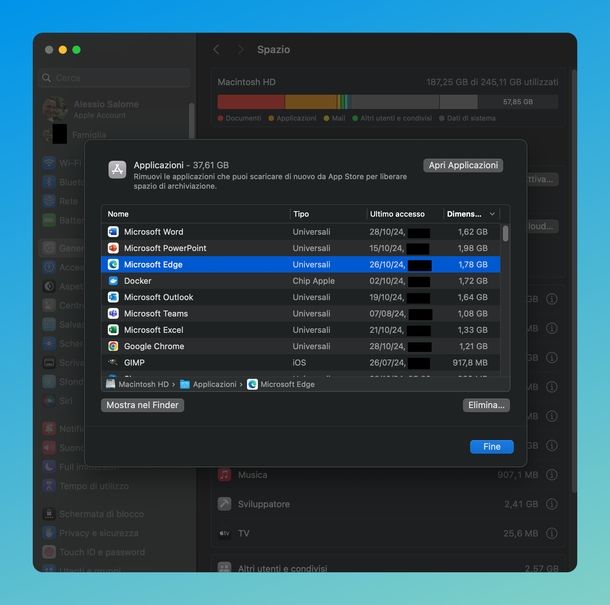Click the Elimina... button

486,405
